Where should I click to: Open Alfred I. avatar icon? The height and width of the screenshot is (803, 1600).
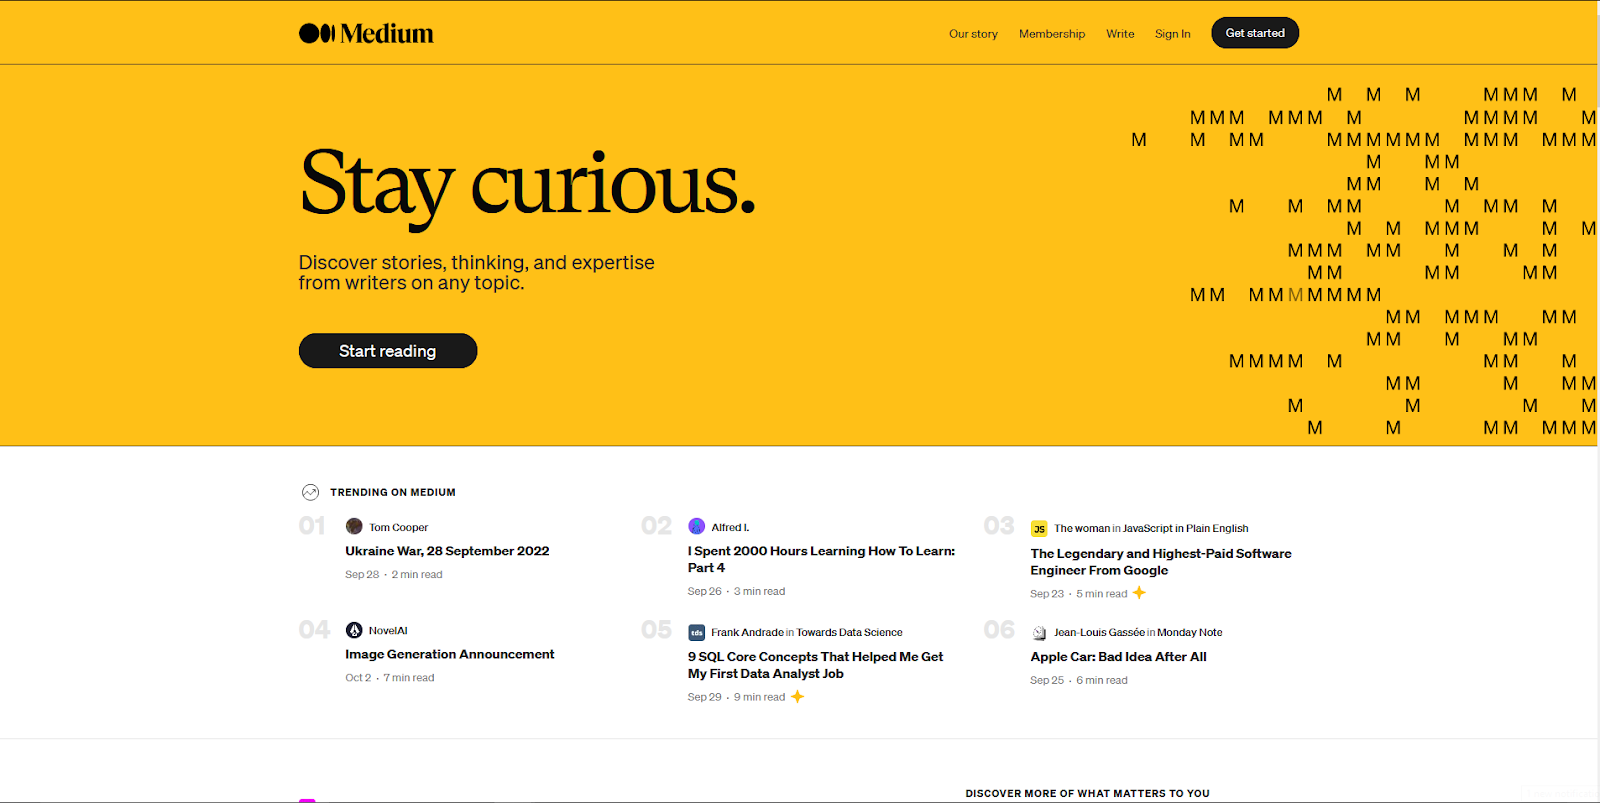696,526
